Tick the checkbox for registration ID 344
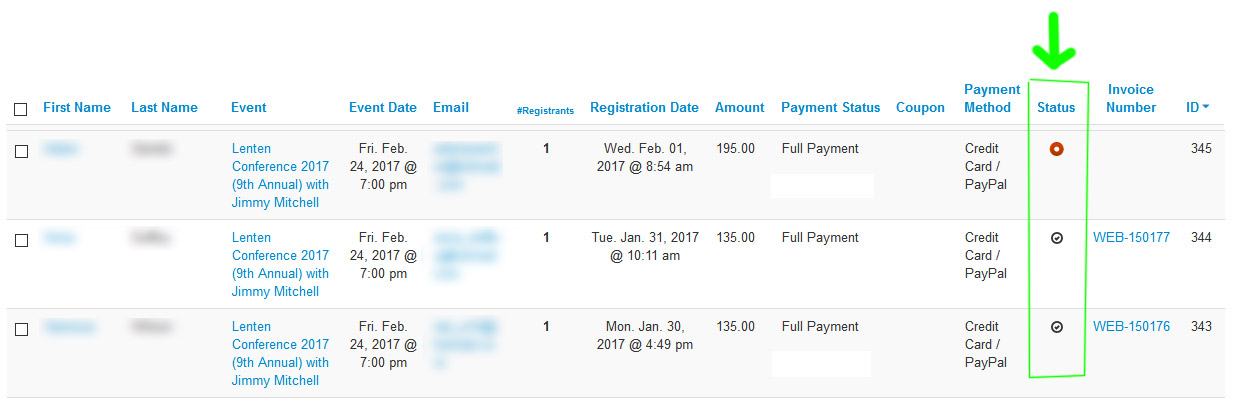 point(21,240)
